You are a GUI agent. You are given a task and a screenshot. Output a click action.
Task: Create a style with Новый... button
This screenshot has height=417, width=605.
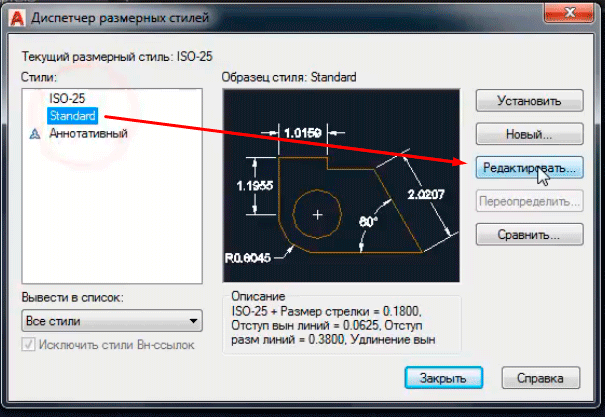529,134
